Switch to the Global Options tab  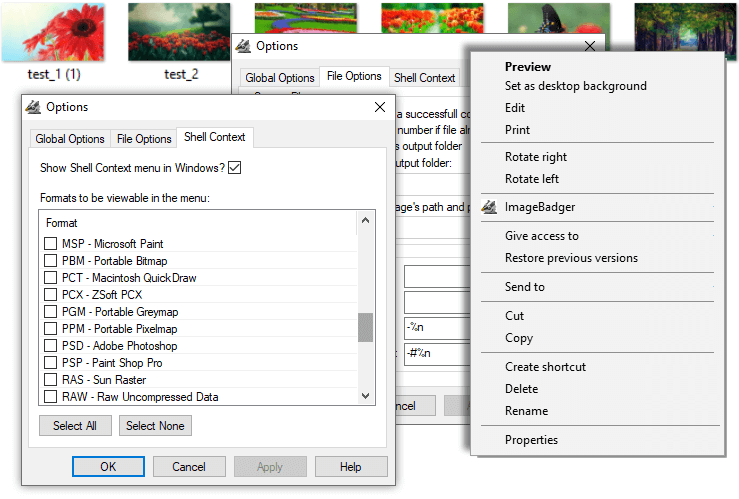69,139
